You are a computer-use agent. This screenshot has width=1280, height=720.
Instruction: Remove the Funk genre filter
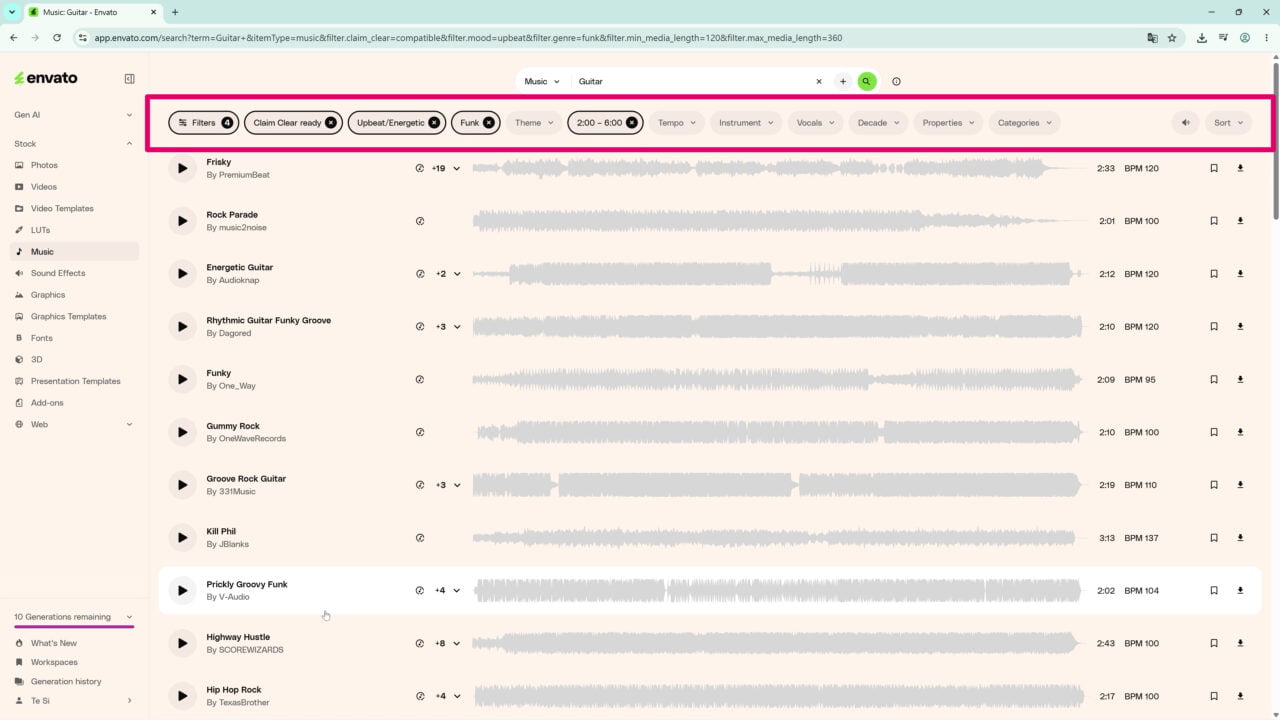489,123
